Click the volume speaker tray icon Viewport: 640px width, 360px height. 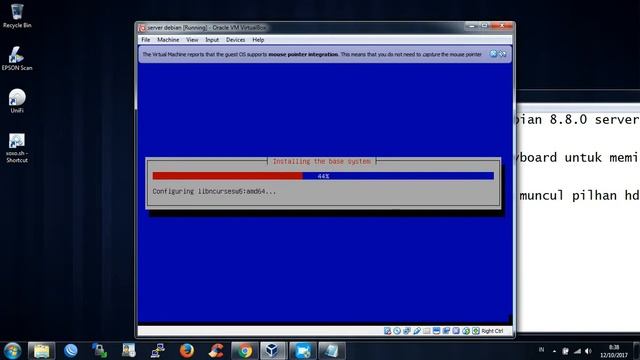[x=588, y=351]
